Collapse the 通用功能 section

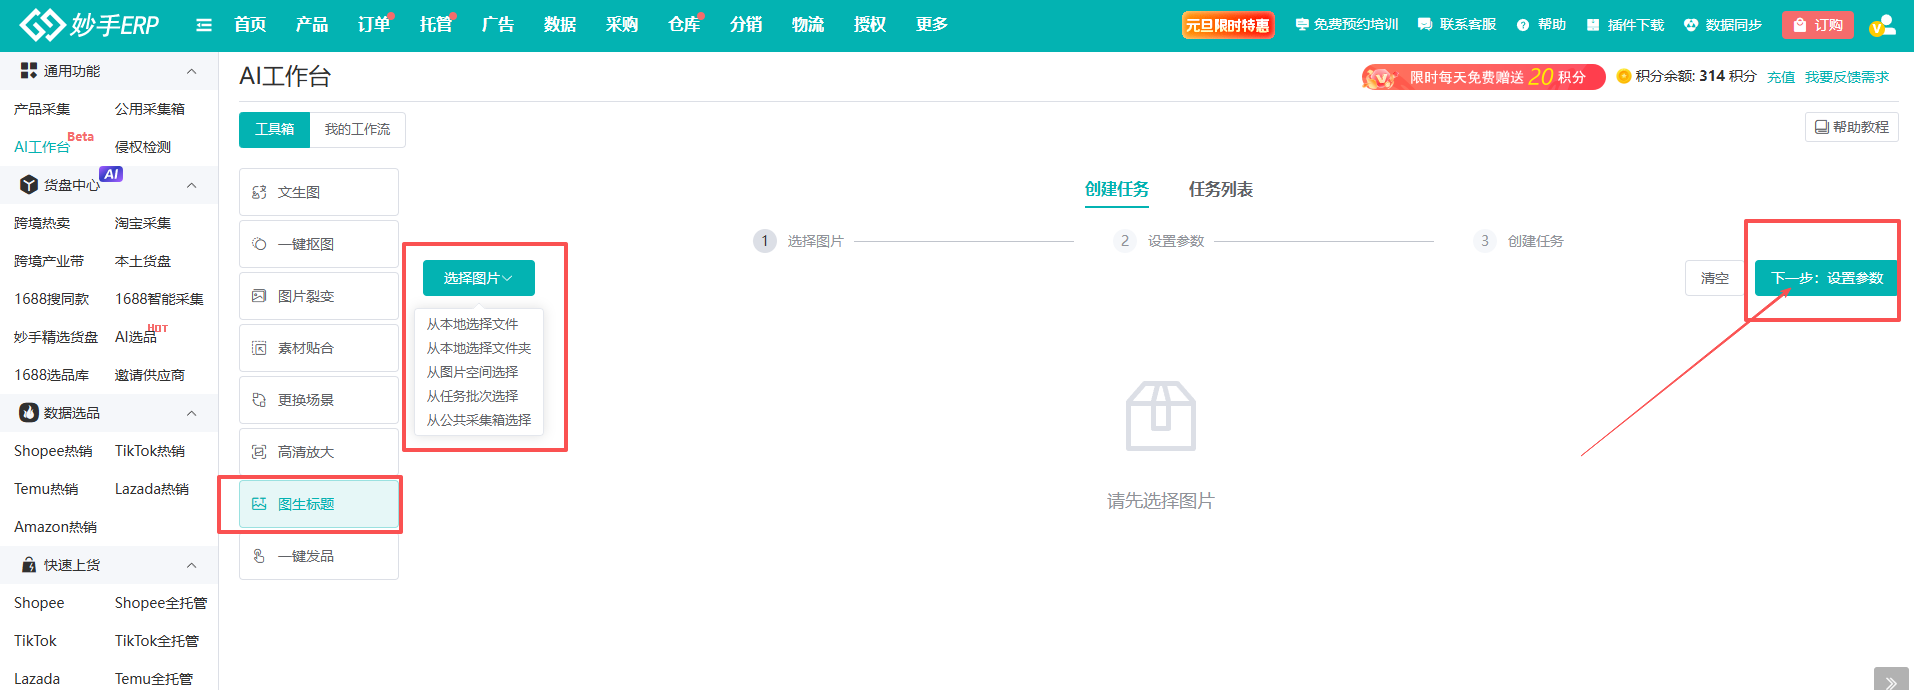coord(191,71)
